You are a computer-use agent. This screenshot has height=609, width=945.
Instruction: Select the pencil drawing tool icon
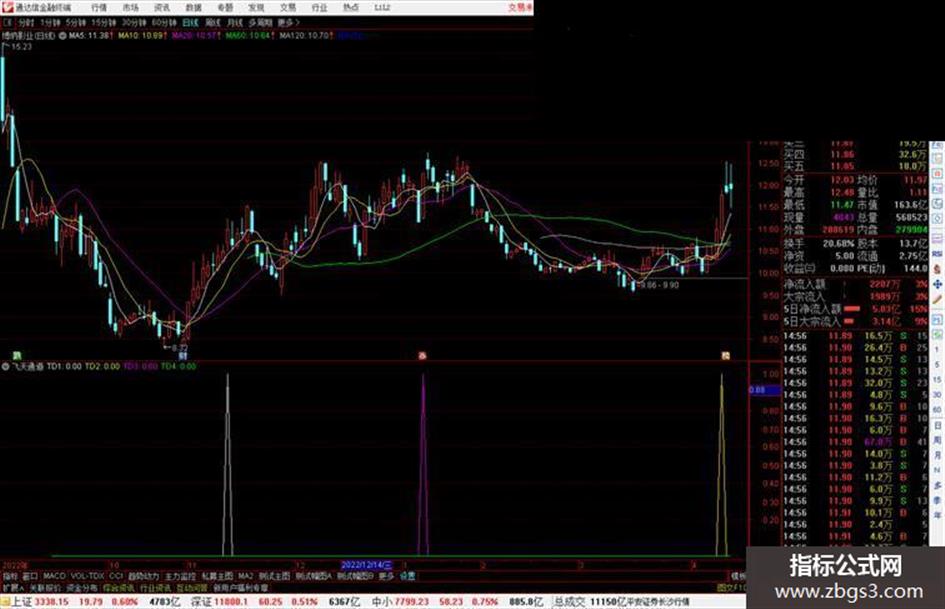point(938,300)
